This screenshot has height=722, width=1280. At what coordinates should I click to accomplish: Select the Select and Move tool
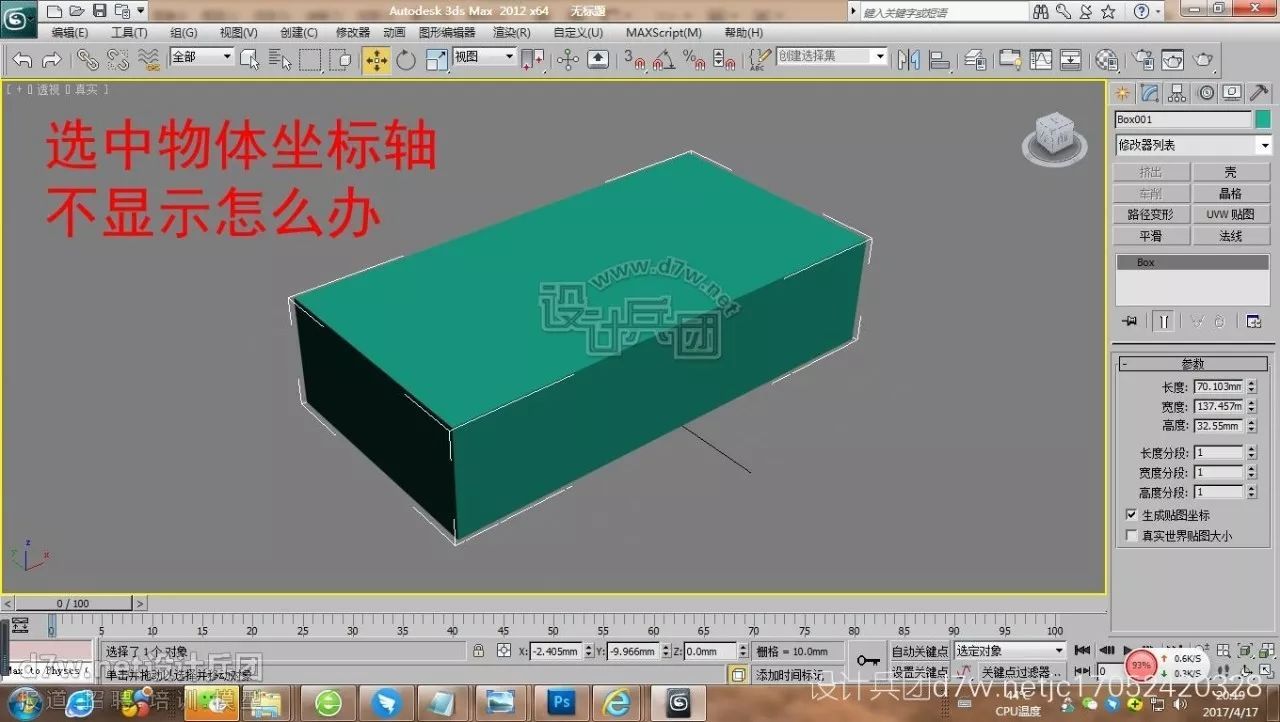coord(375,58)
